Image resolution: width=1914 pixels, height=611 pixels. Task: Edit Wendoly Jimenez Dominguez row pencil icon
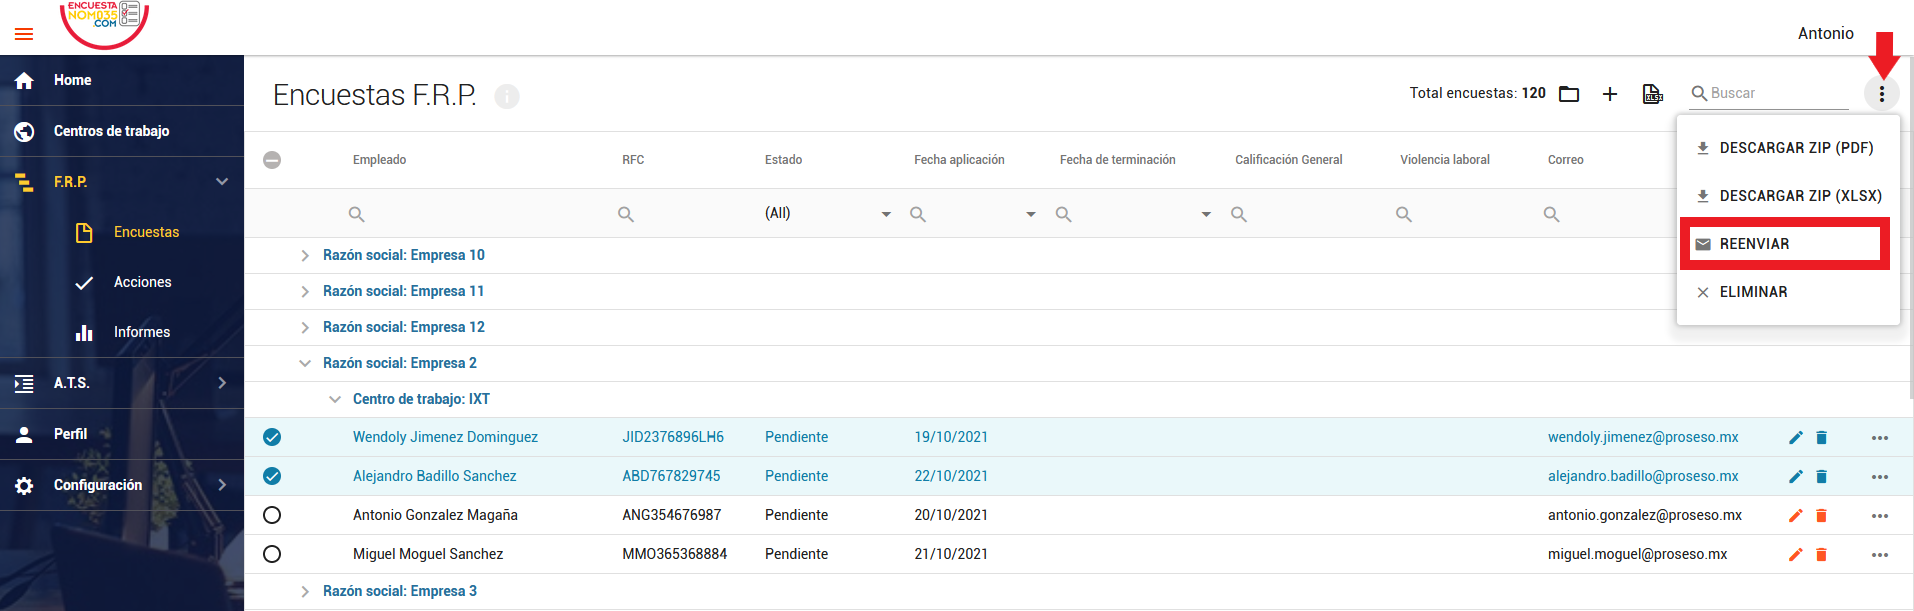(x=1796, y=437)
